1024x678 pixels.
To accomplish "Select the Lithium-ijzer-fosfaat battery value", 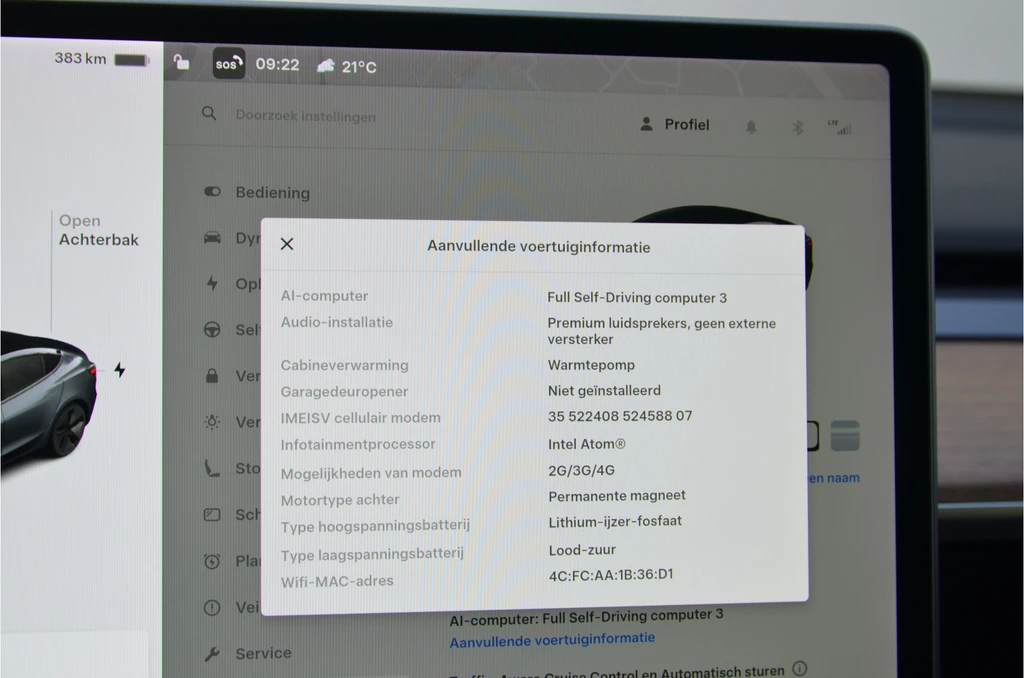I will (615, 521).
